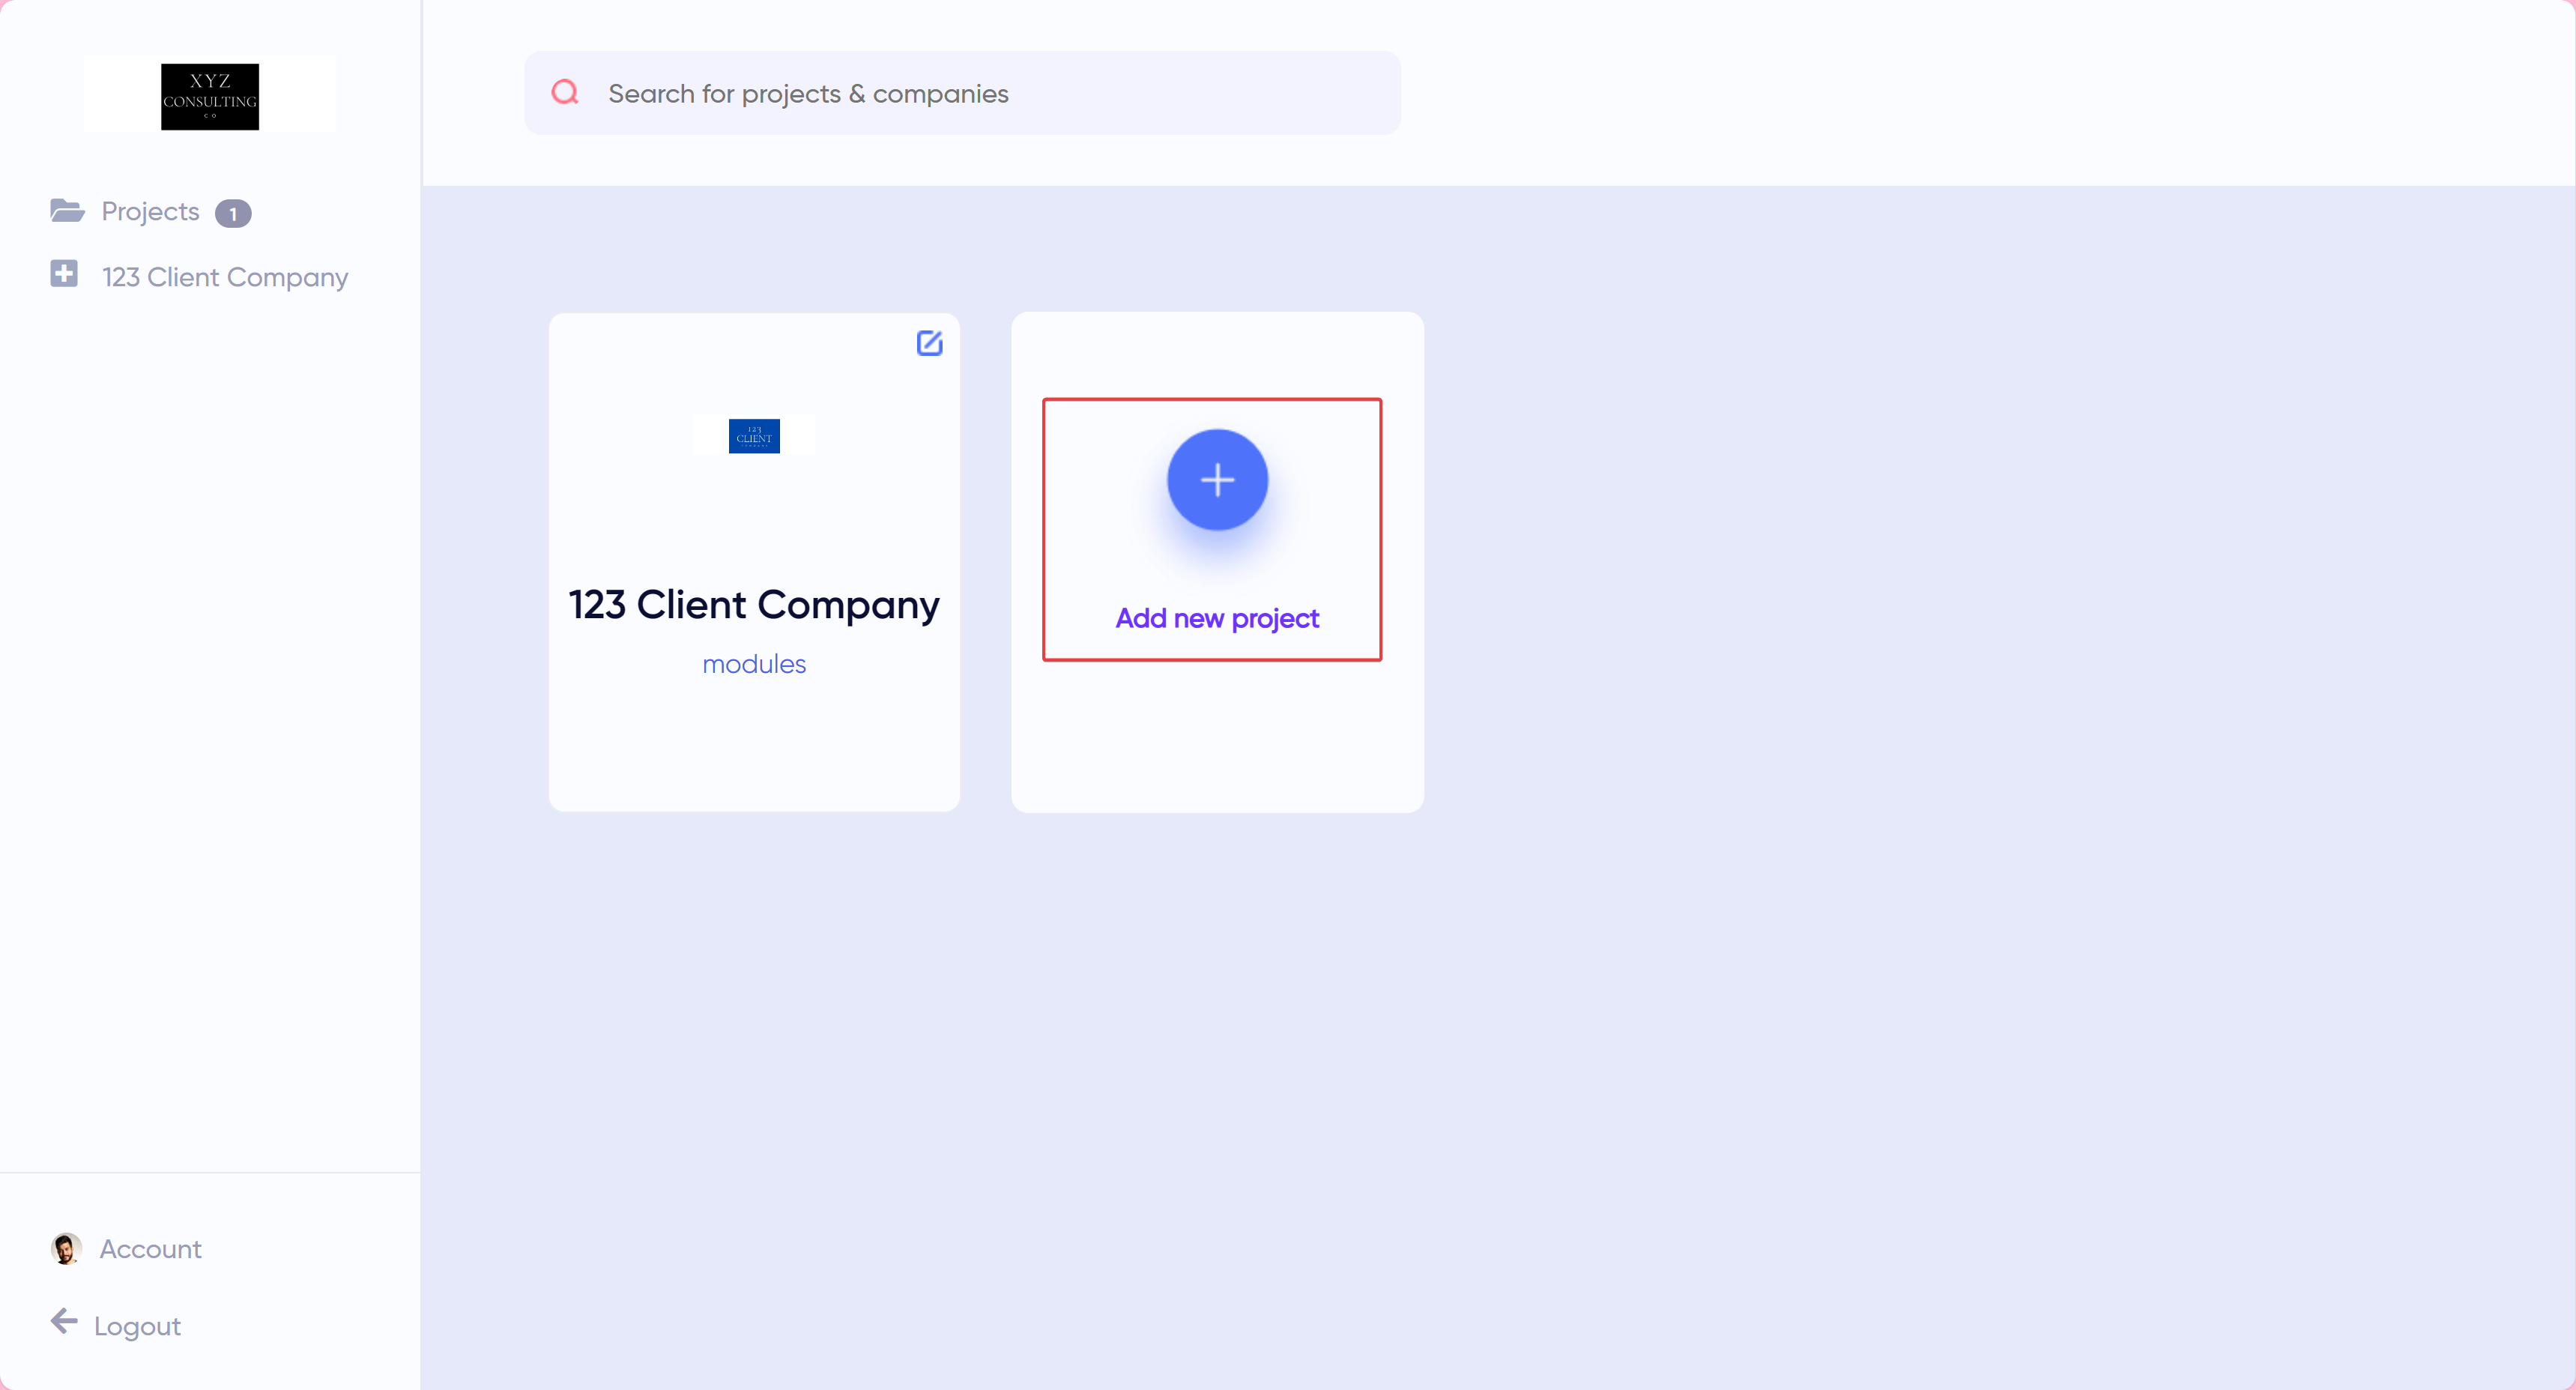The height and width of the screenshot is (1390, 2576).
Task: Focus the projects and companies search field
Action: pyautogui.click(x=990, y=94)
